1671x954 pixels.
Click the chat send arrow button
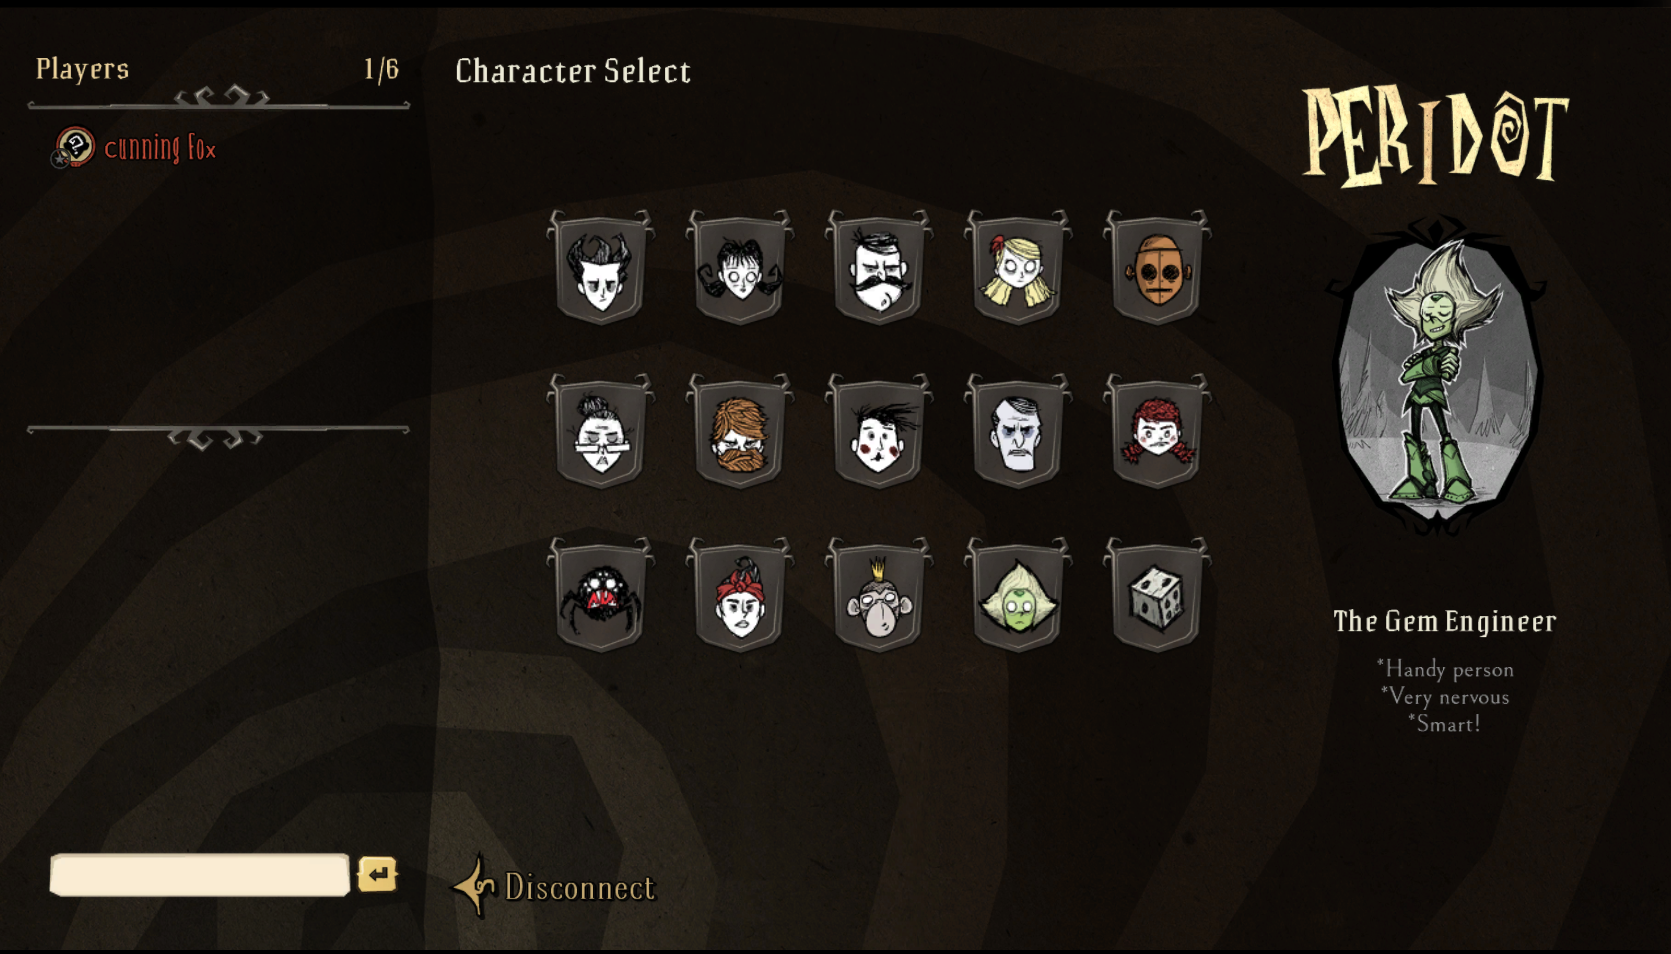[x=377, y=875]
